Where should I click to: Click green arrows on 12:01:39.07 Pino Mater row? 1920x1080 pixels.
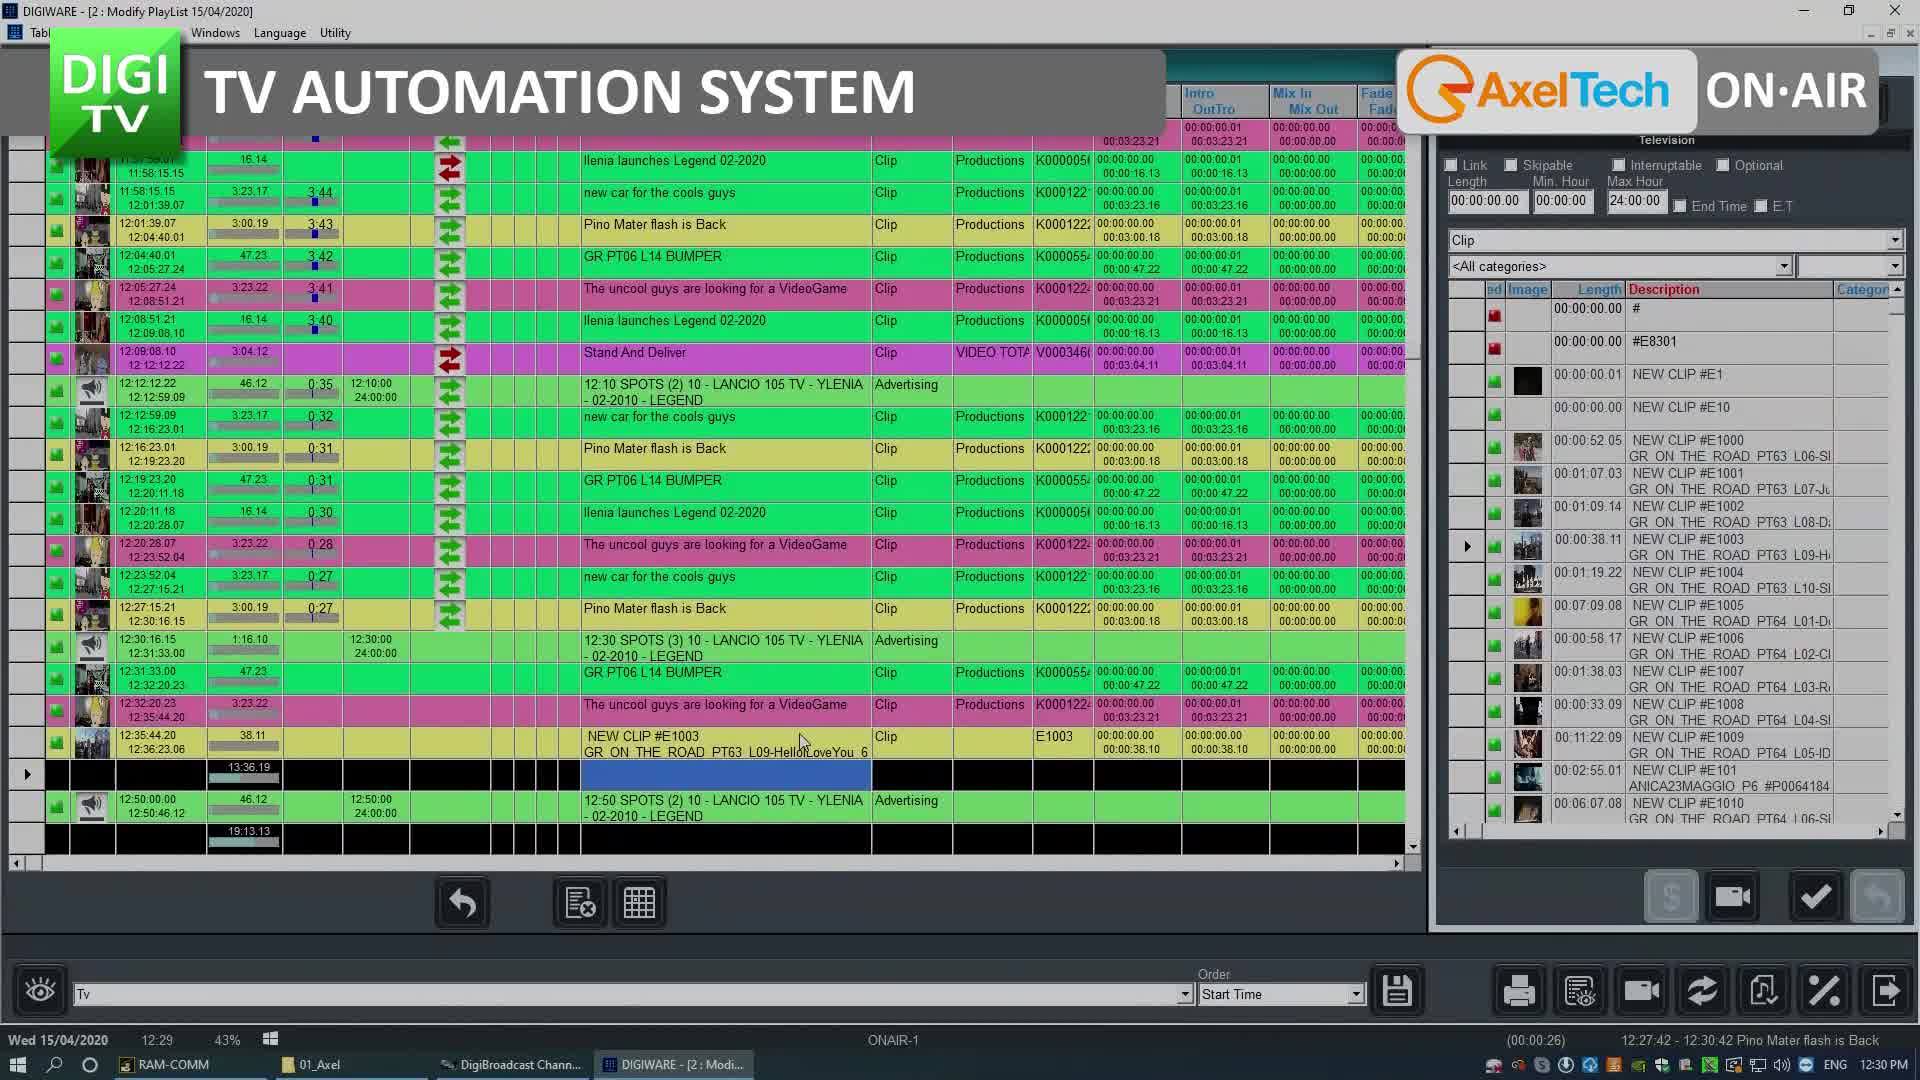click(x=450, y=231)
